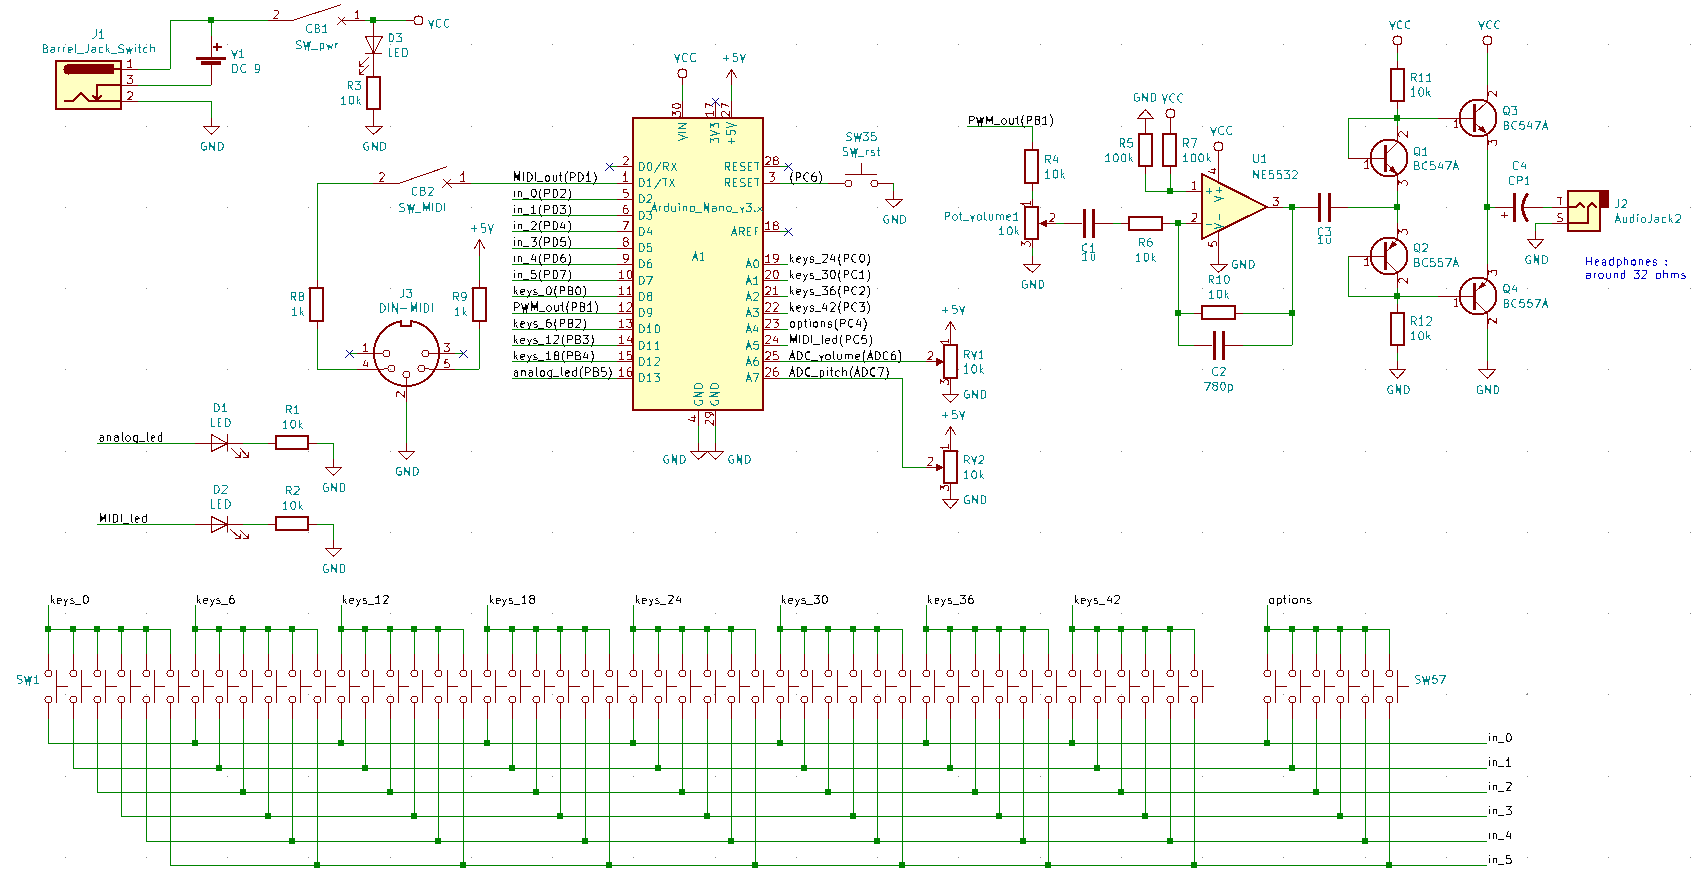Click the 'in_5' row label at right

1500,860
